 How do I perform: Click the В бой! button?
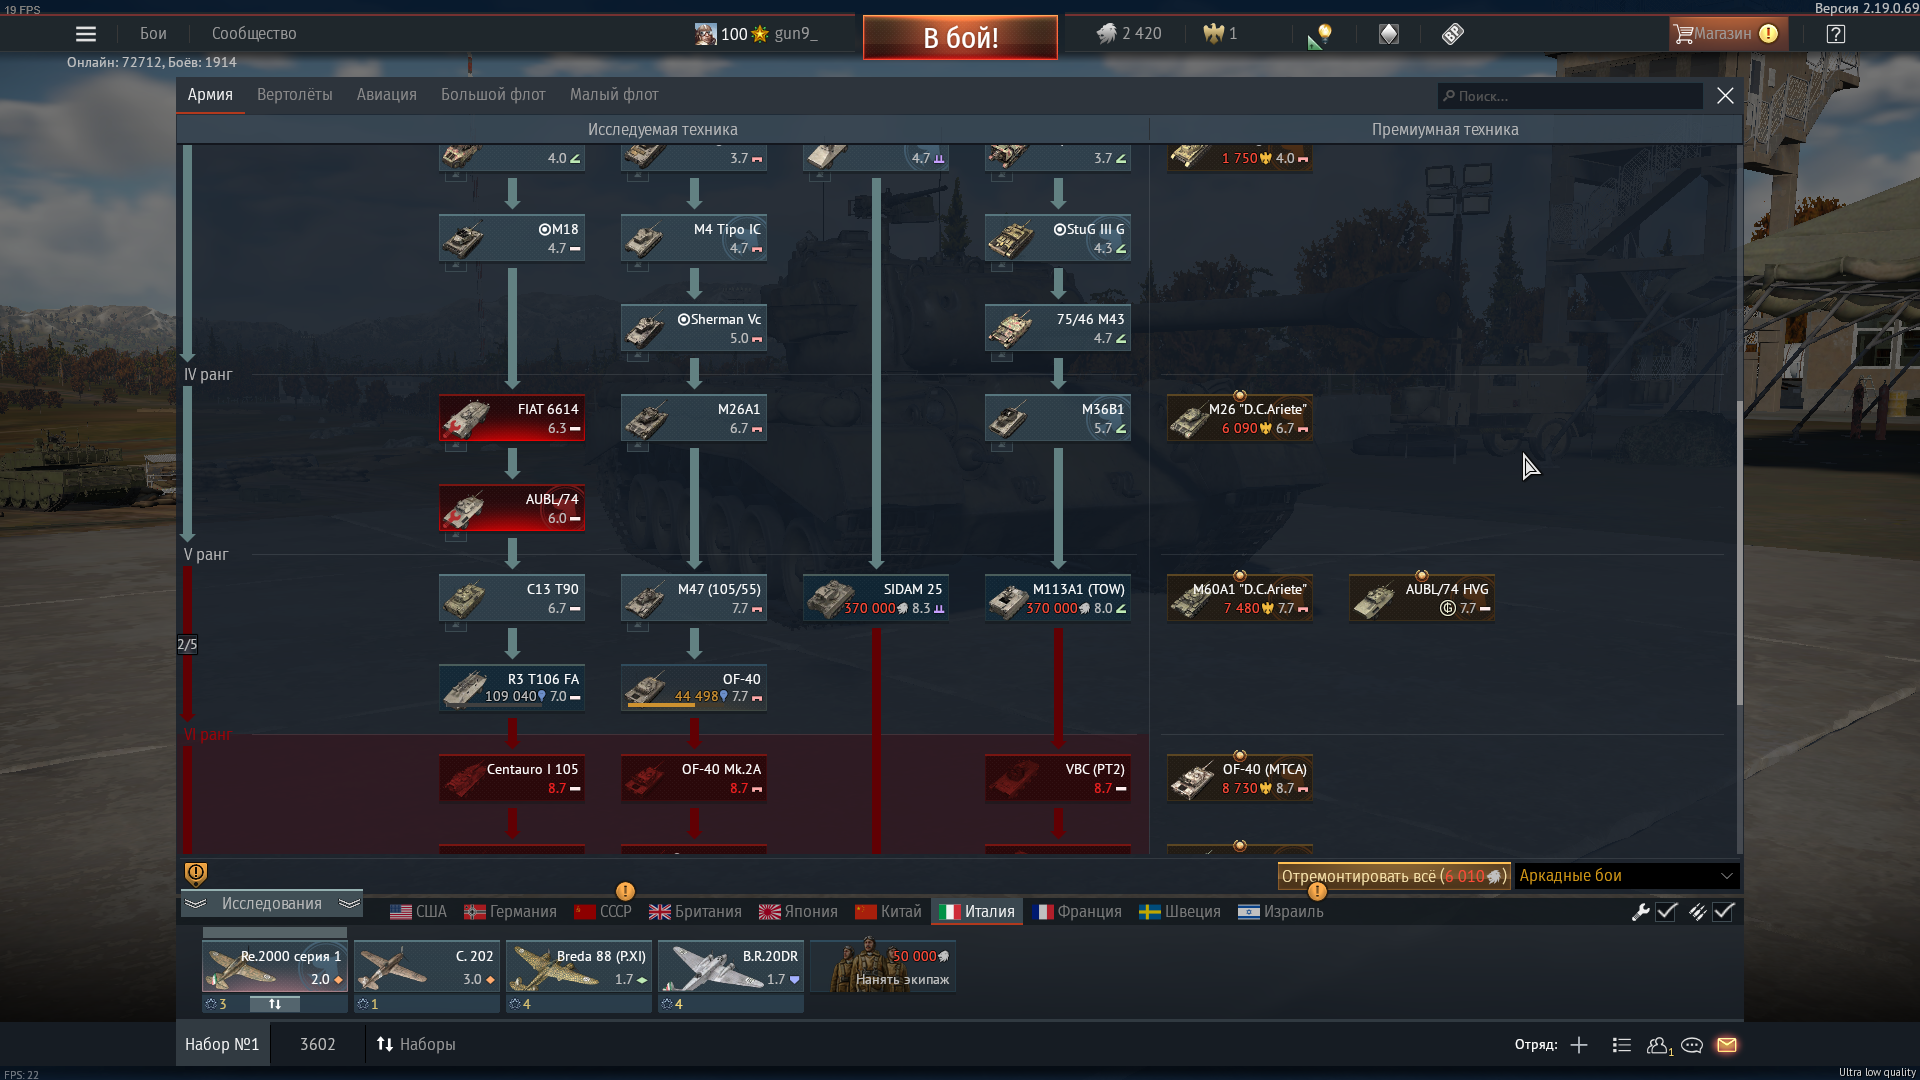pos(960,38)
